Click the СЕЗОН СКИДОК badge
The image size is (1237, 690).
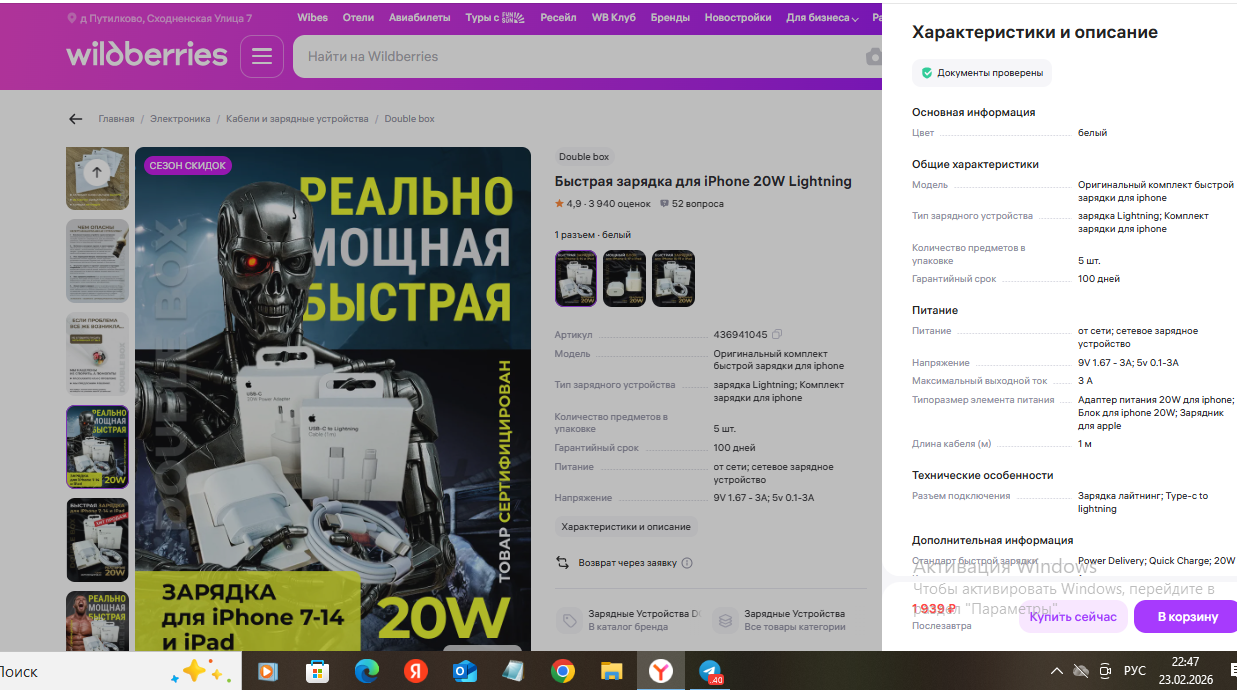[188, 165]
